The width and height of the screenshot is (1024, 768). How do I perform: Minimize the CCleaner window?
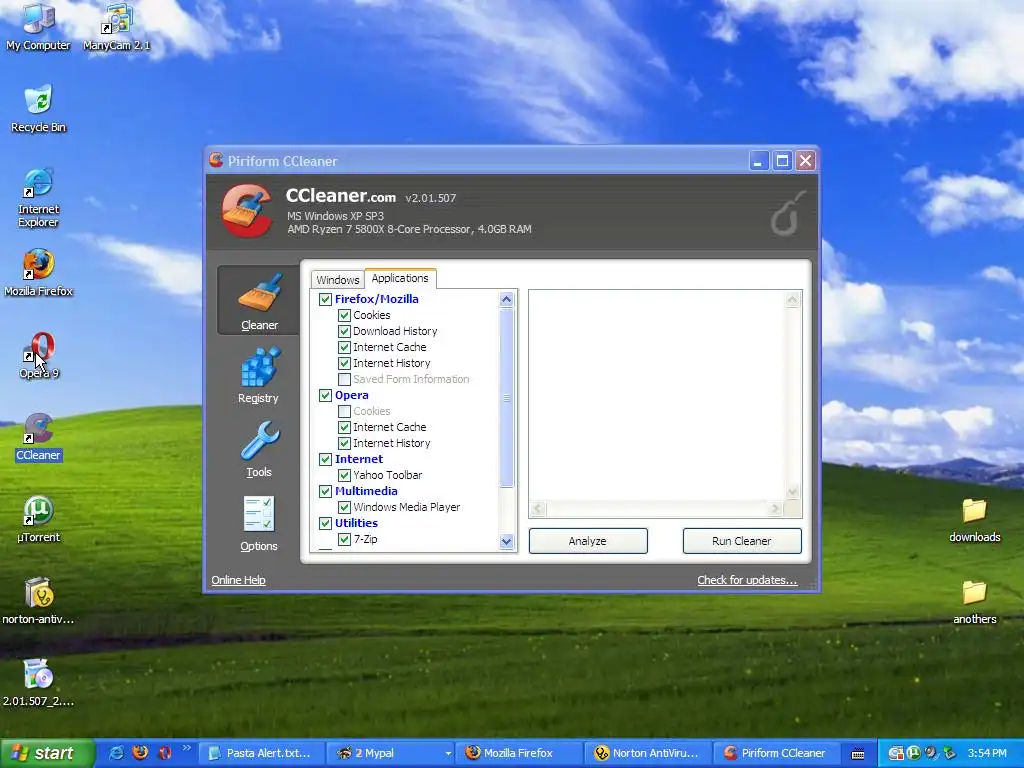point(758,161)
